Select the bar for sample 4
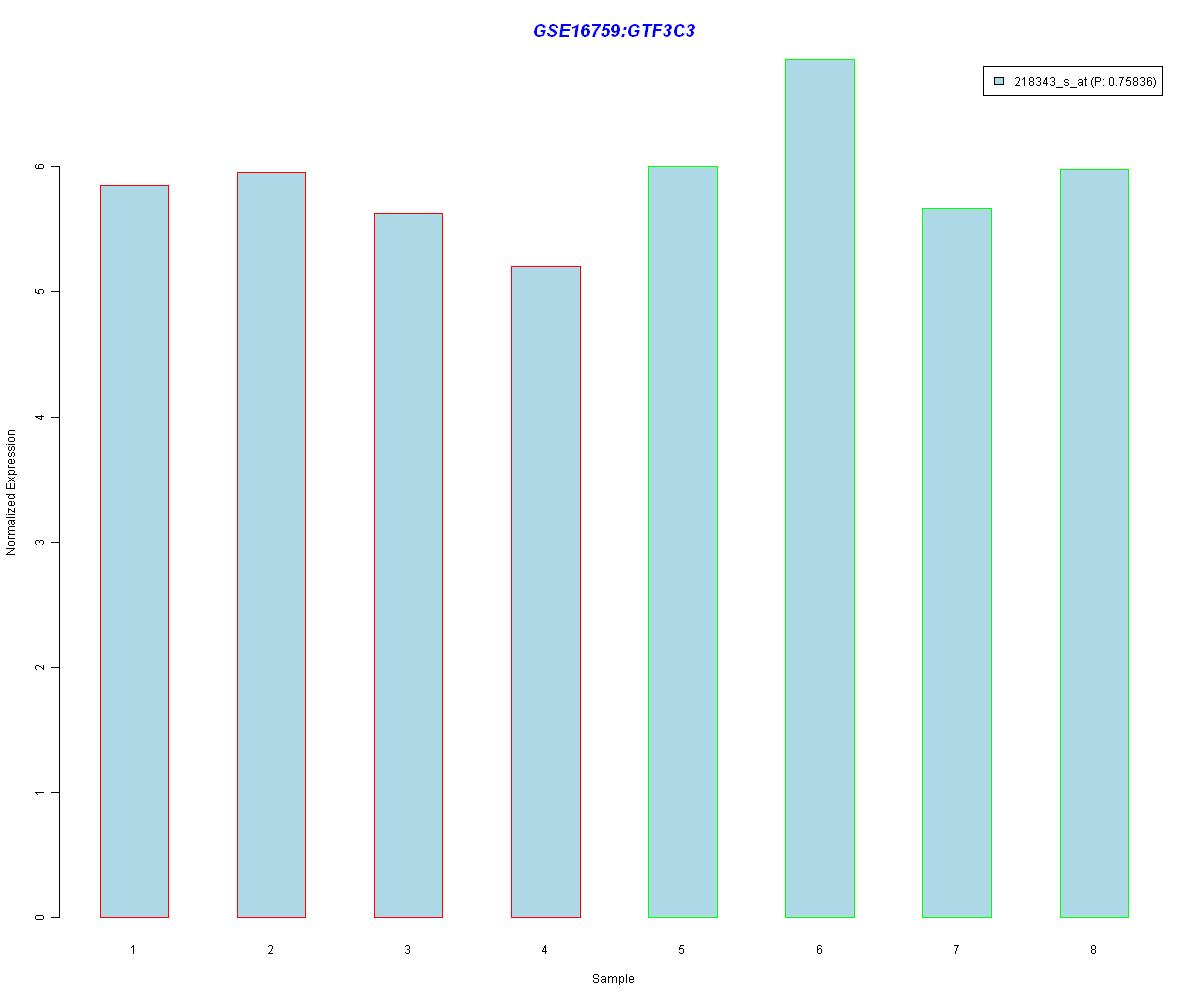The image size is (1200, 1000). coord(546,592)
